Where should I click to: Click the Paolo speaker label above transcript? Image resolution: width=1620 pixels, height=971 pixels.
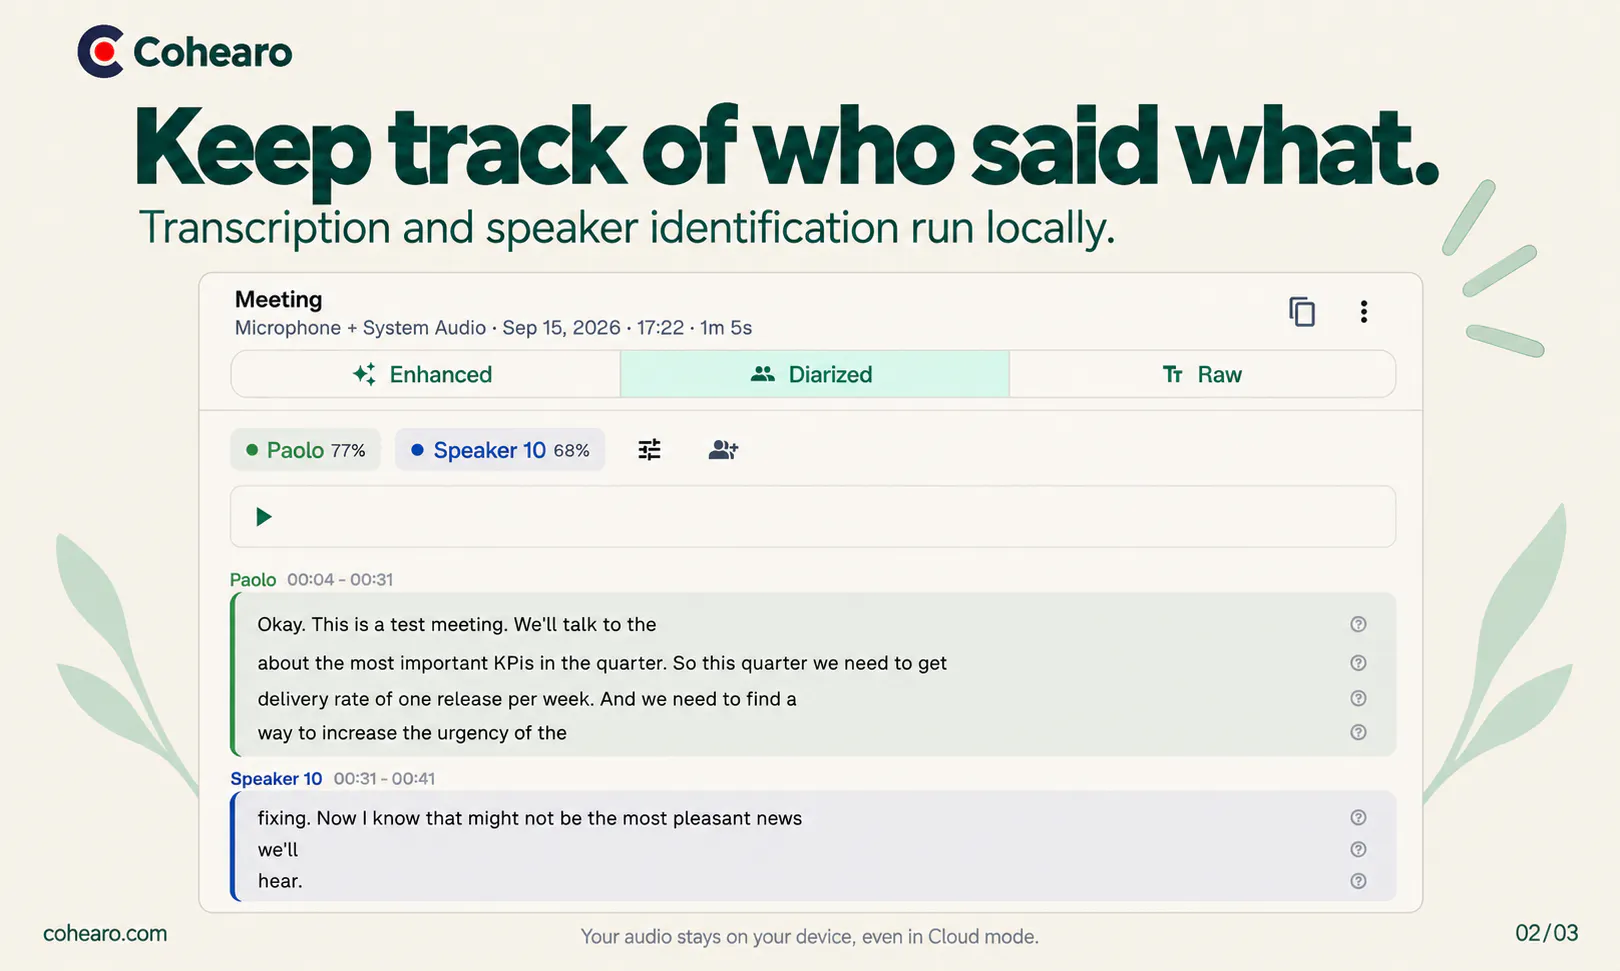click(253, 580)
